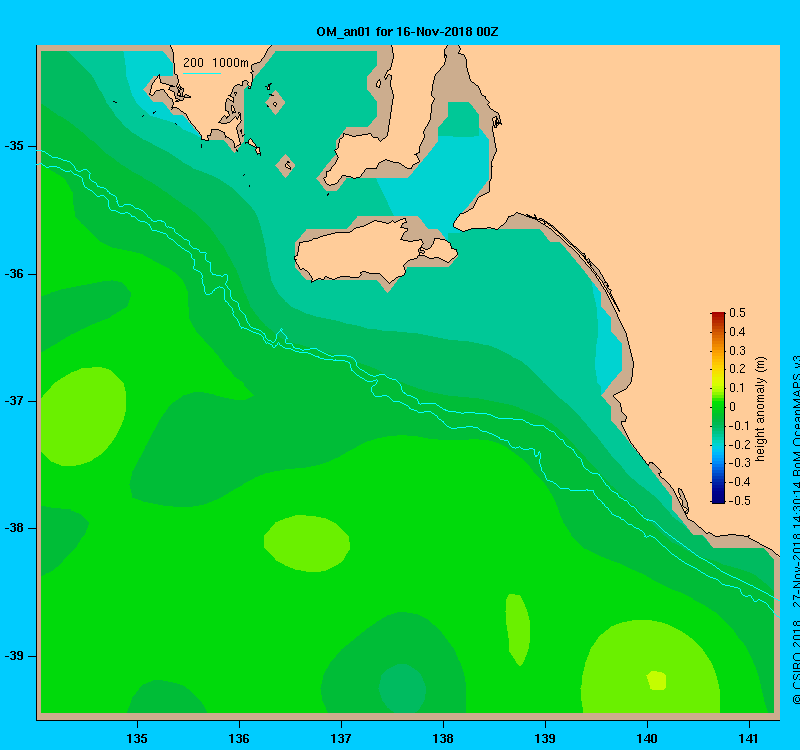Click the longitude label "140"
Screen dimensions: 800x750
(647, 738)
